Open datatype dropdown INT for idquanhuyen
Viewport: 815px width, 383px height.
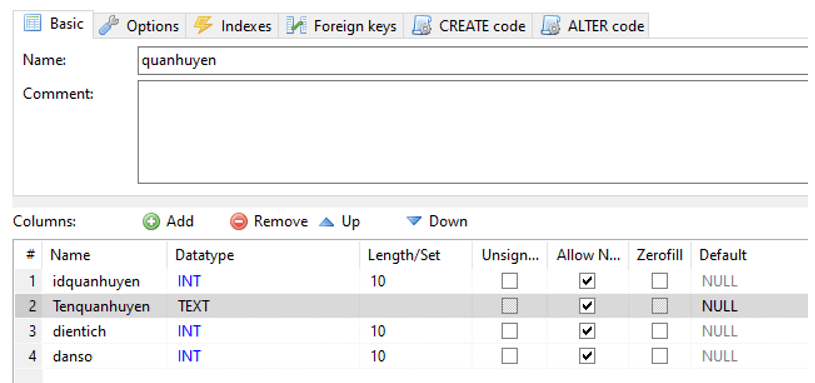tap(189, 281)
